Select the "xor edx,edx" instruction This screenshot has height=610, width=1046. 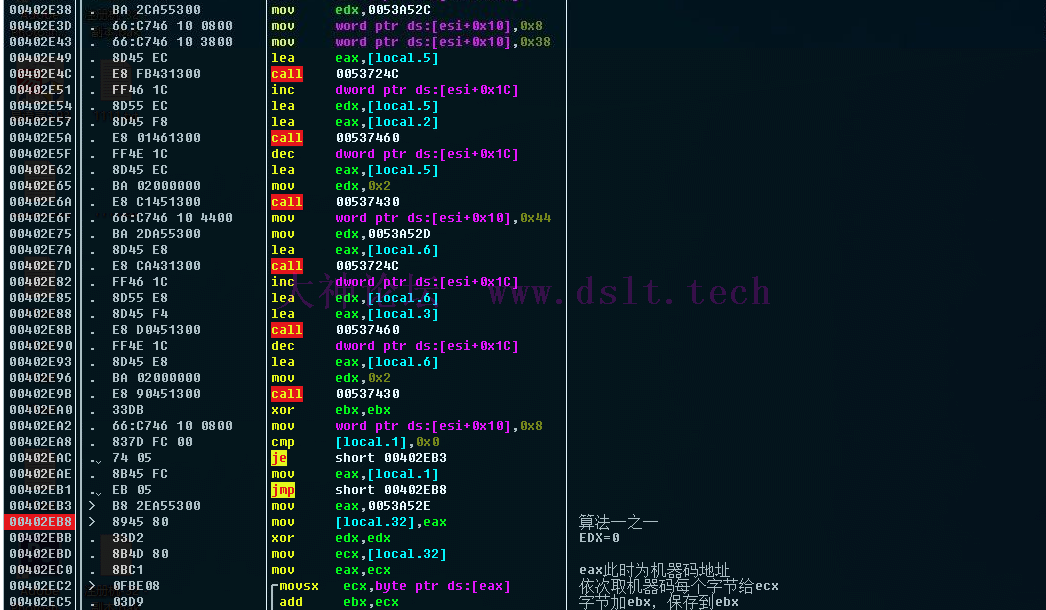[x=330, y=538]
